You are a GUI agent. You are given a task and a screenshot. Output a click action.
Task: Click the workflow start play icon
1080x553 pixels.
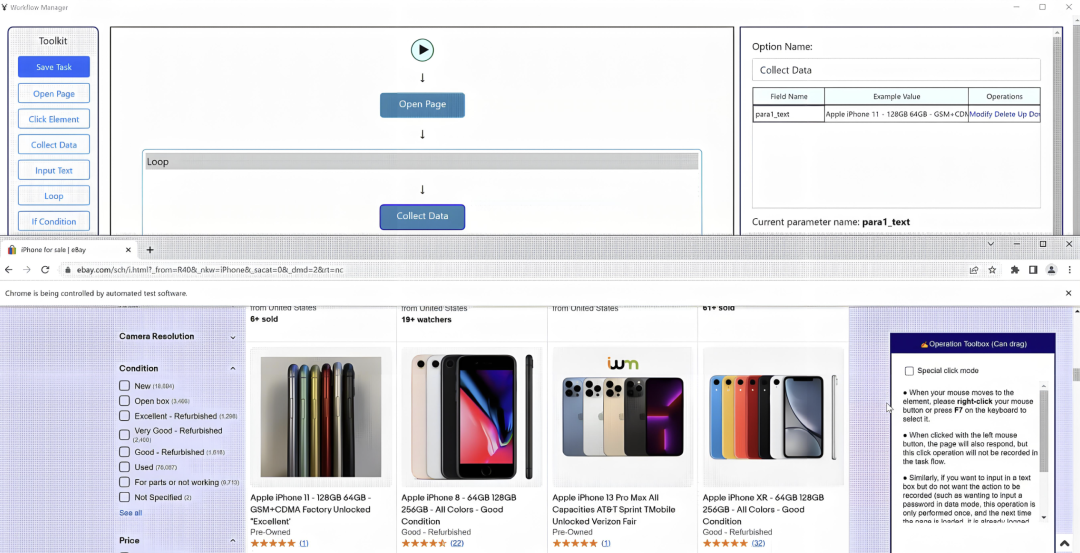click(422, 50)
